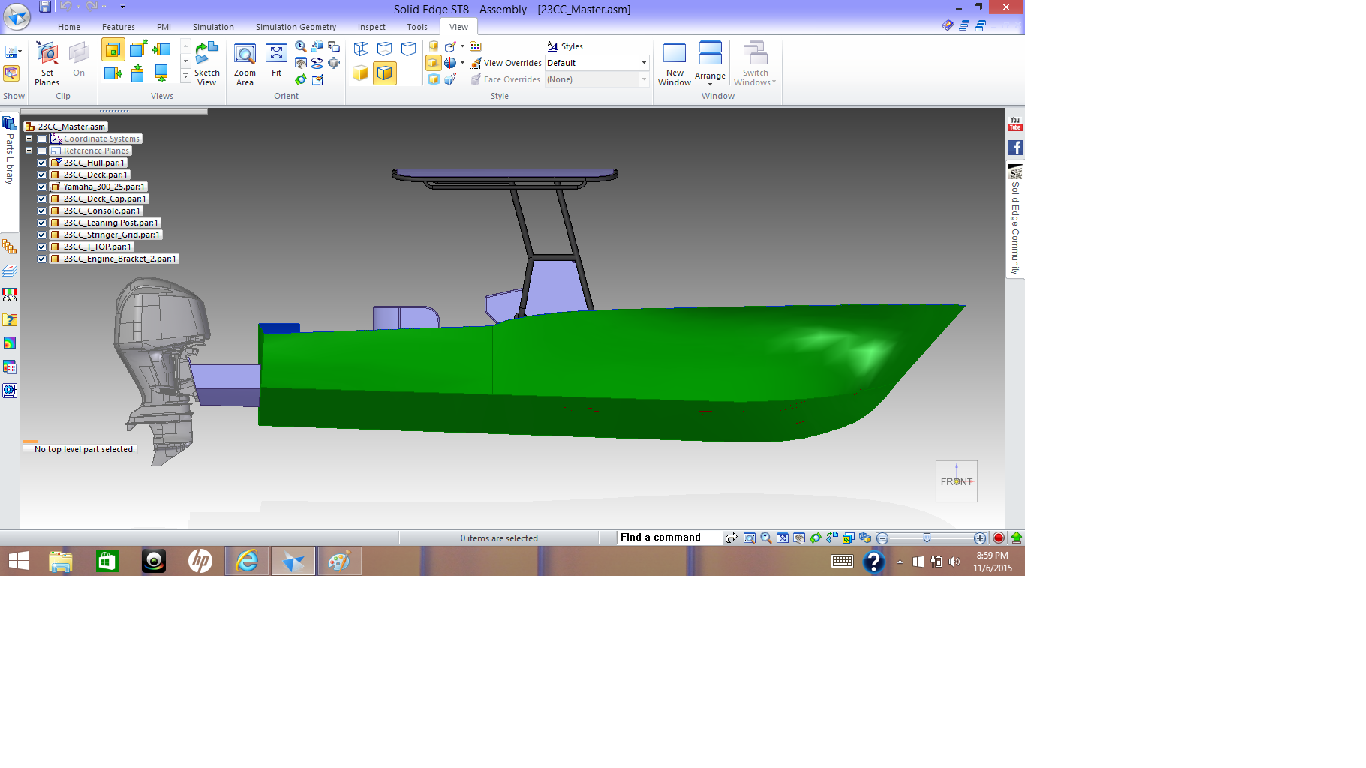
Task: Uncheck the 23CC_Hull.par:1 visibility checkbox
Action: pos(42,163)
